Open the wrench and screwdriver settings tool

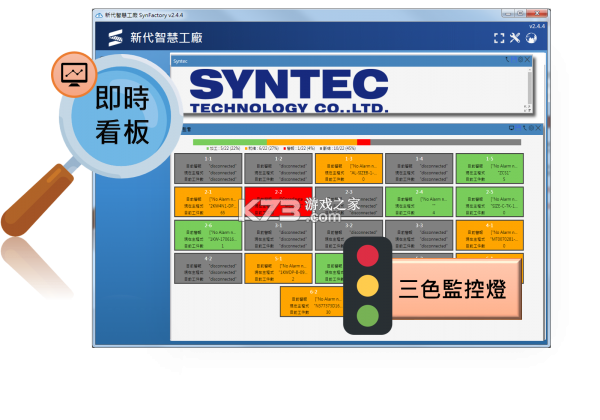515,38
